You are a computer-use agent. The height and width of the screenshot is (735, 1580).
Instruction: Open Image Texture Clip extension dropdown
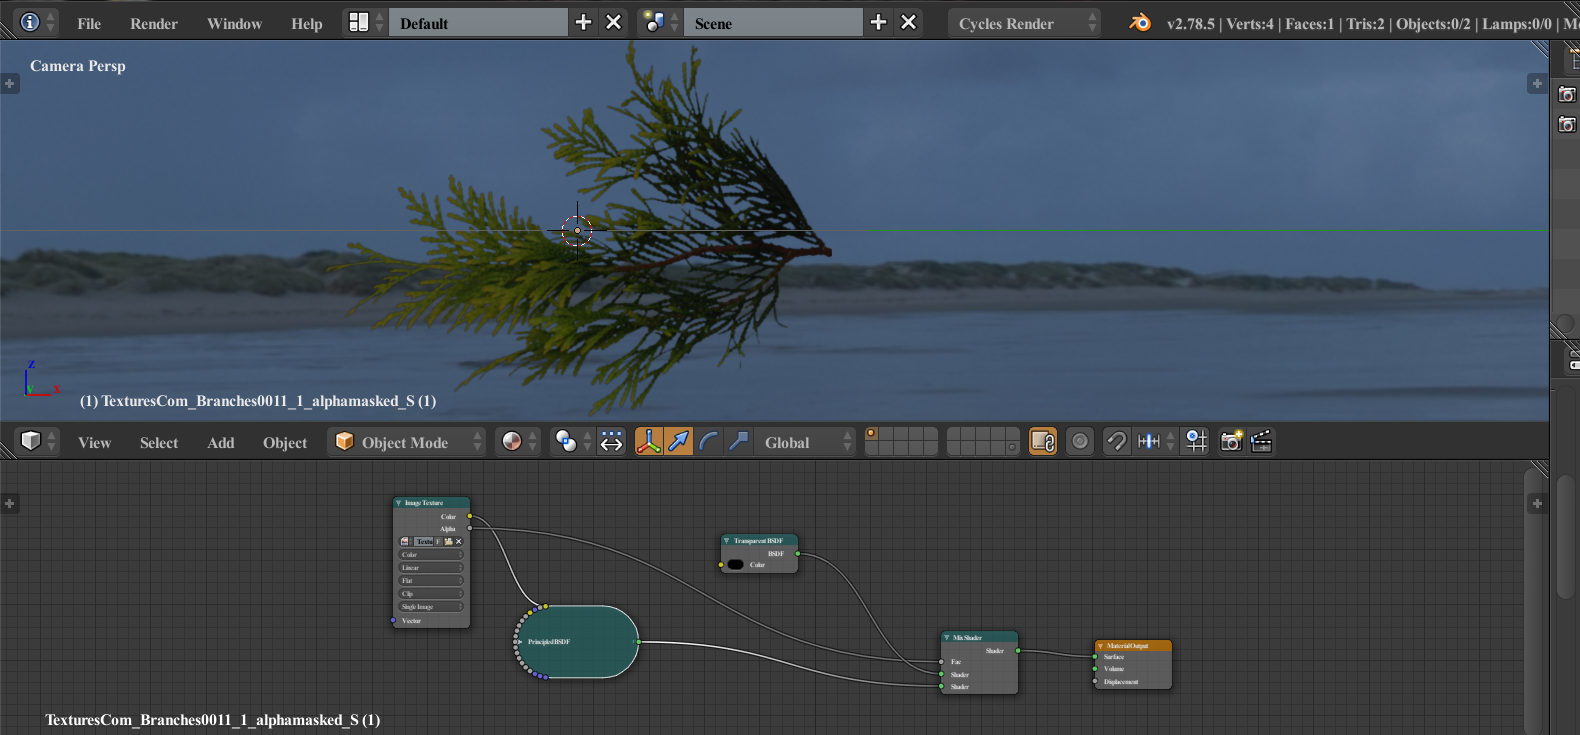point(431,594)
